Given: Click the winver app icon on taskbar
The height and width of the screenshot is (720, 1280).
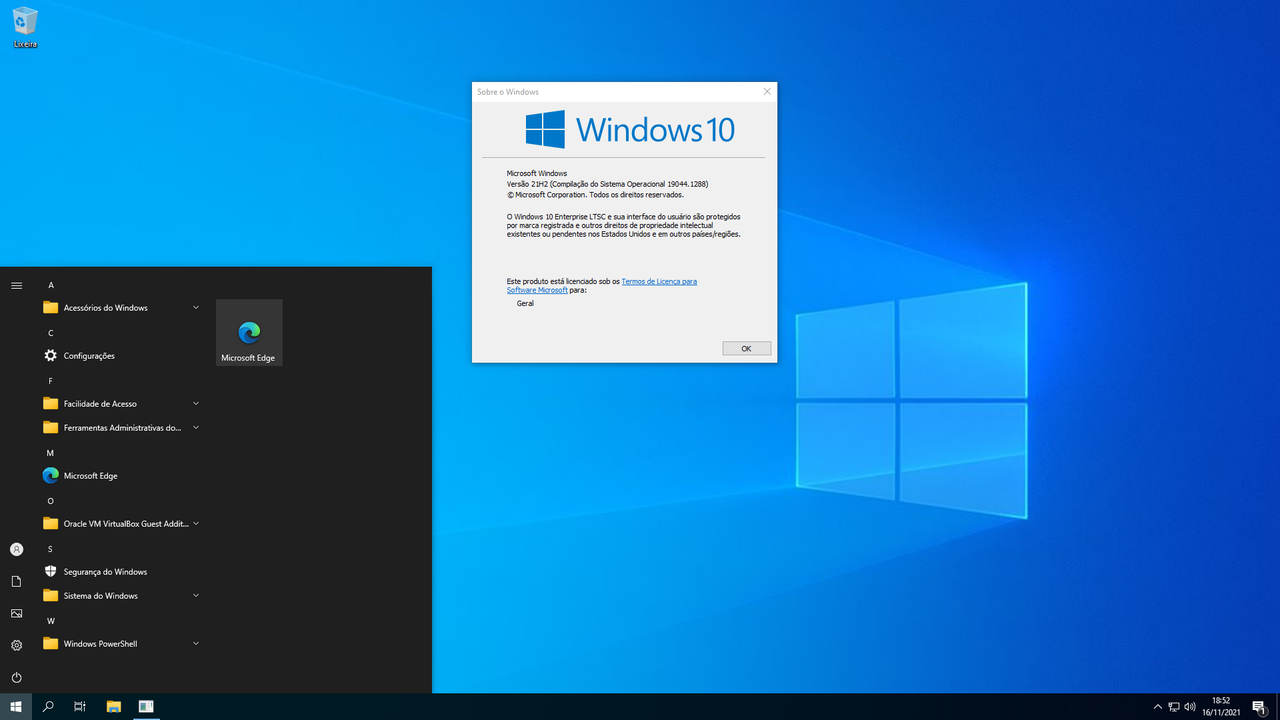Looking at the screenshot, I should pyautogui.click(x=146, y=707).
